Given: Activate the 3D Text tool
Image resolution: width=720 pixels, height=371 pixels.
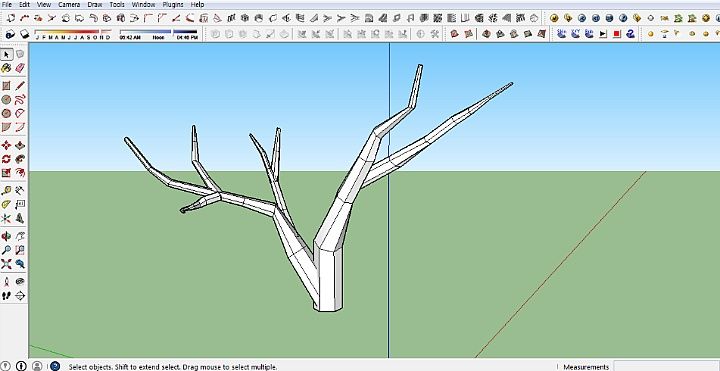Looking at the screenshot, I should pos(20,218).
